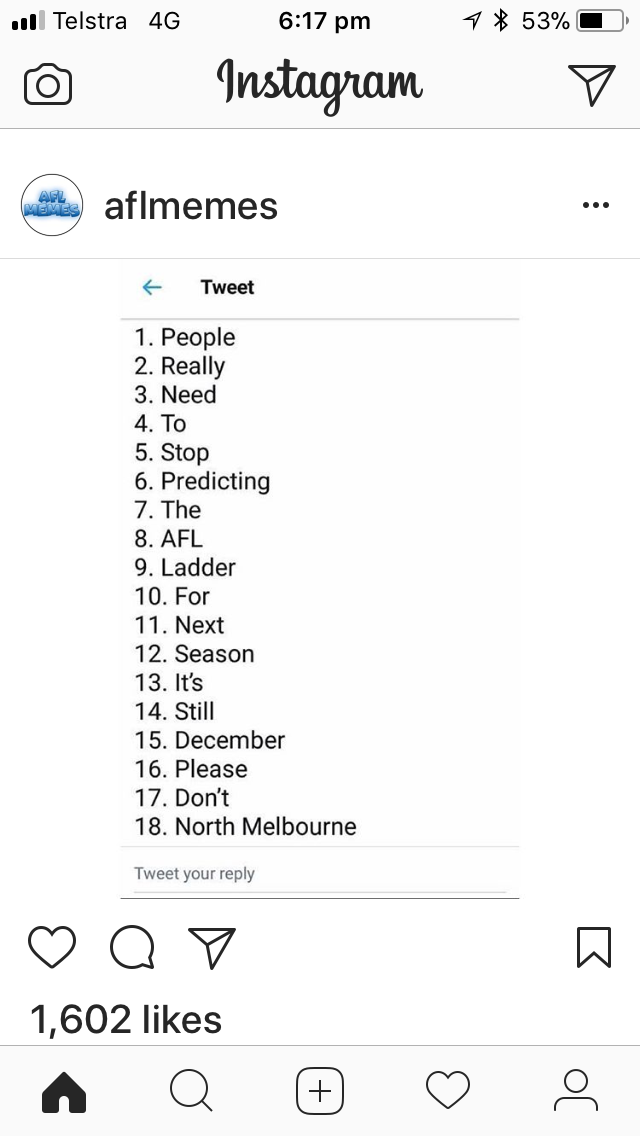Open the camera from the top bar
This screenshot has height=1136, width=640.
click(48, 85)
